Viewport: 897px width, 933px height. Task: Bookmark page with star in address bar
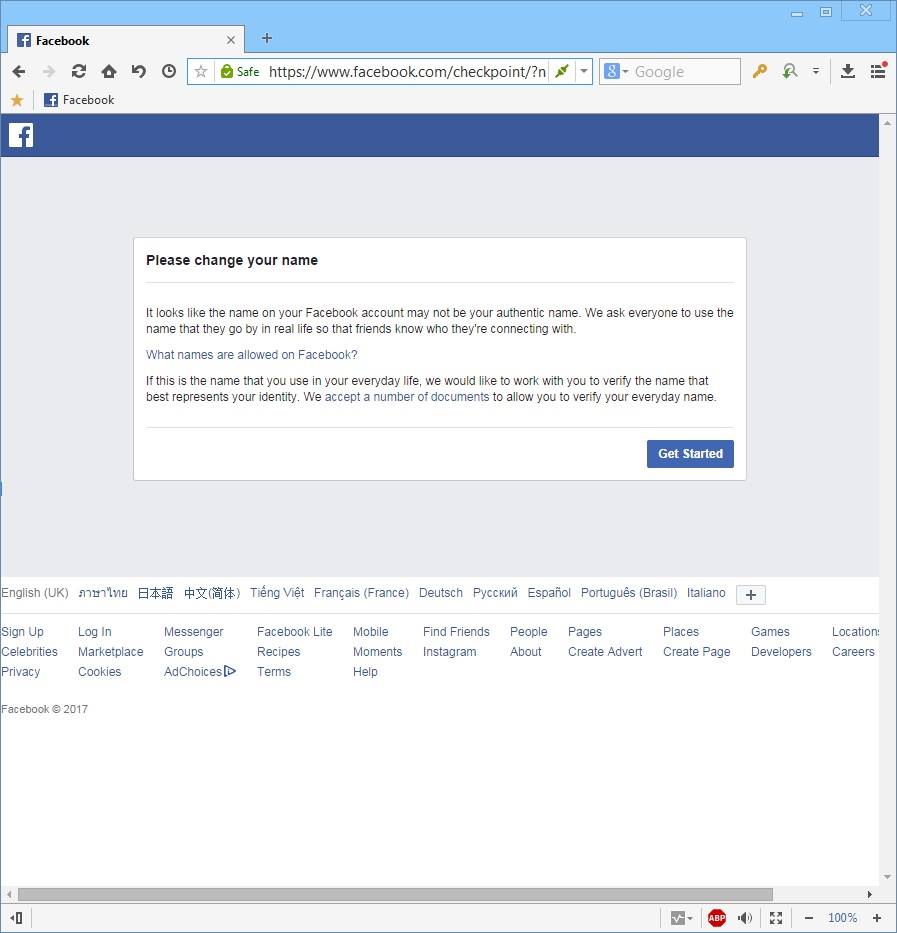(x=201, y=72)
